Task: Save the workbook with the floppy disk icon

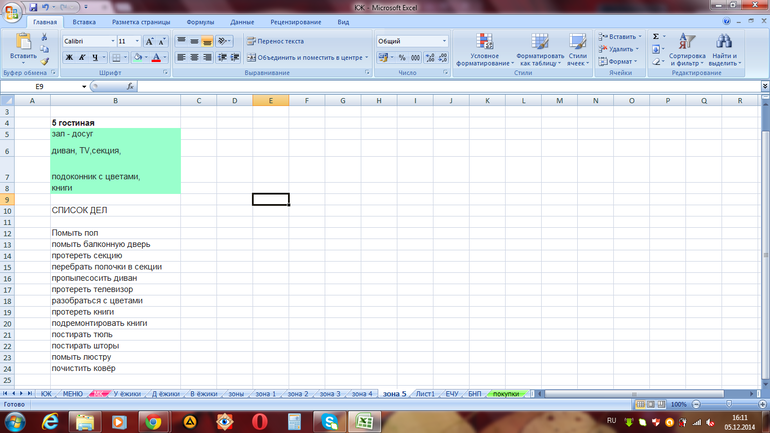Action: click(33, 7)
